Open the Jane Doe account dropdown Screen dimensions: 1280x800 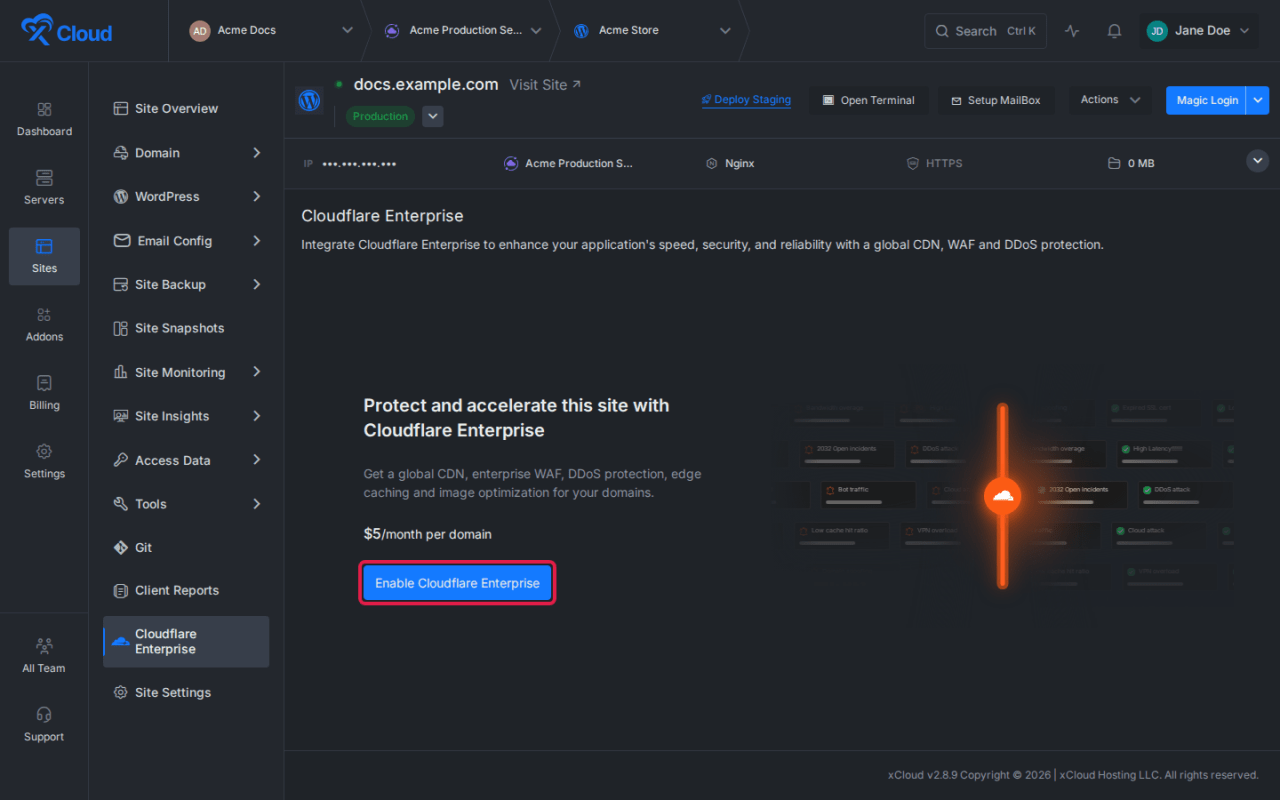tap(1199, 31)
